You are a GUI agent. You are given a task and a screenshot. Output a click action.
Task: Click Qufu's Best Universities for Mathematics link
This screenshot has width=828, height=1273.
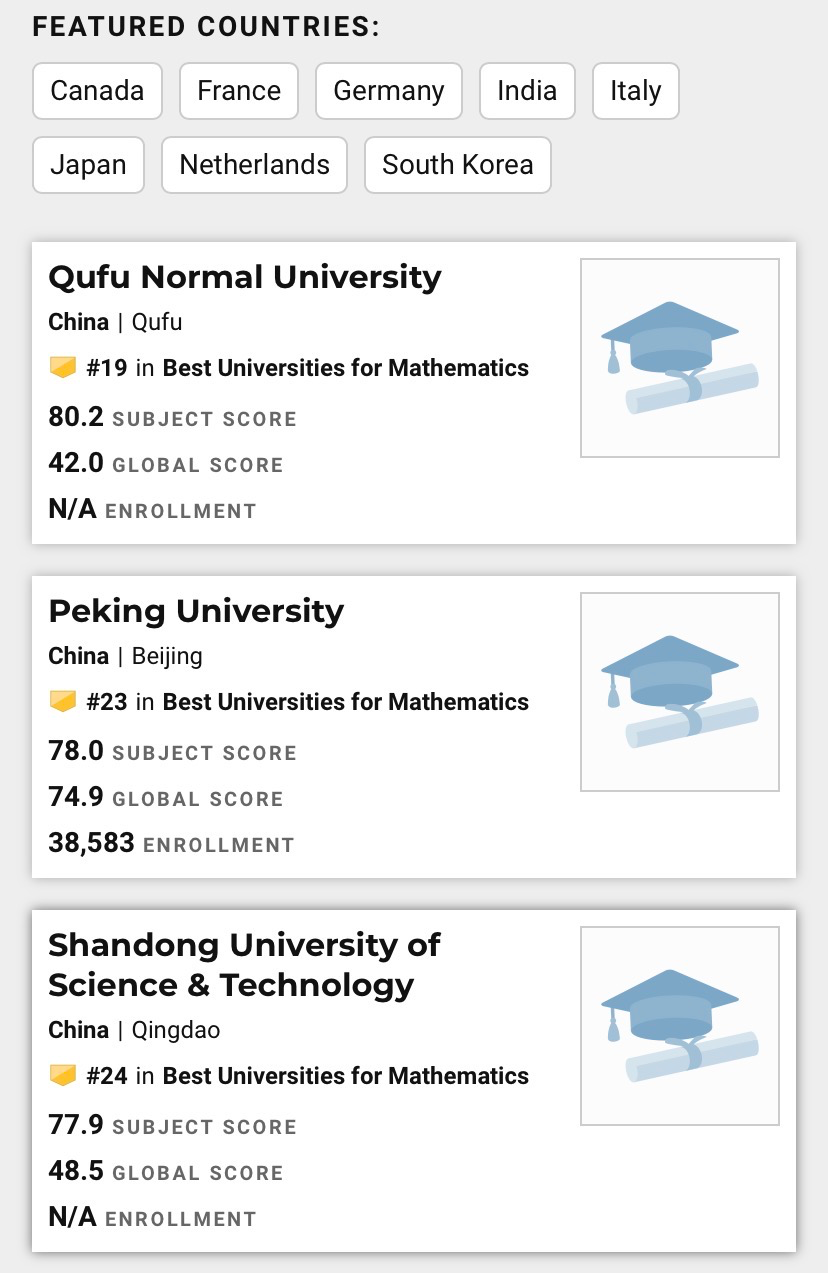[345, 368]
